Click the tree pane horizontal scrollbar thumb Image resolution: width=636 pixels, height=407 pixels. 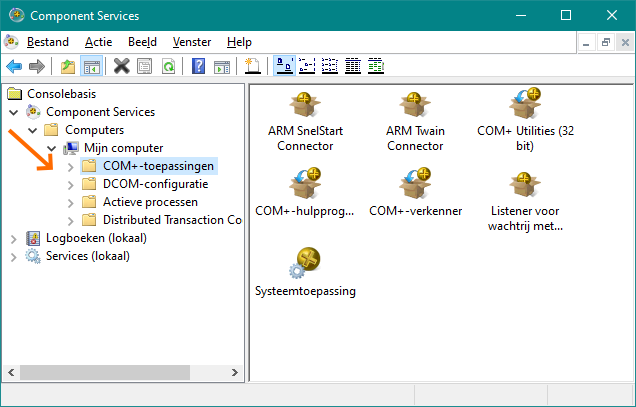pyautogui.click(x=105, y=372)
